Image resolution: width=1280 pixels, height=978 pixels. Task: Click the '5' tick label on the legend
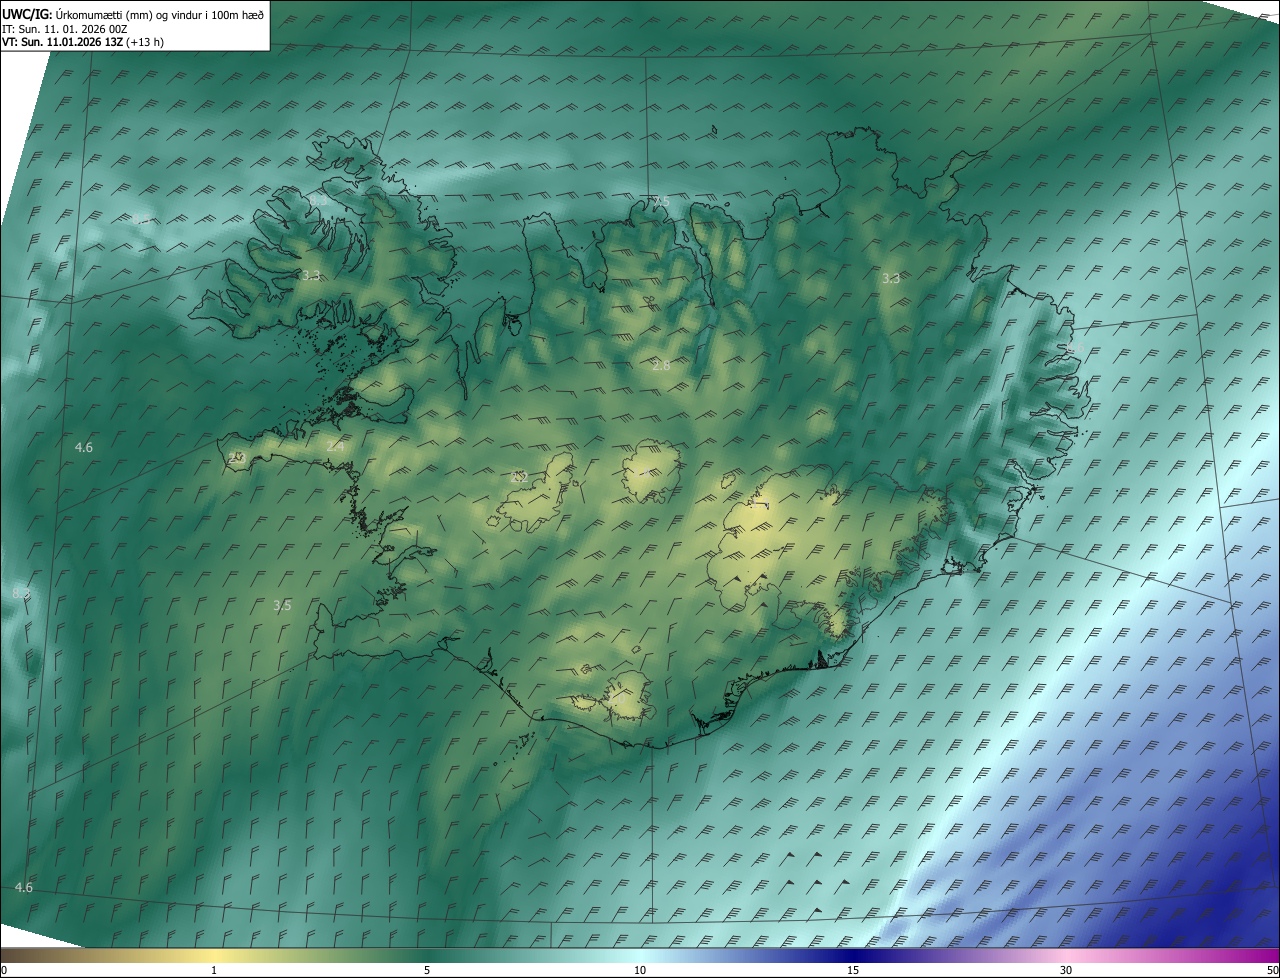(427, 971)
